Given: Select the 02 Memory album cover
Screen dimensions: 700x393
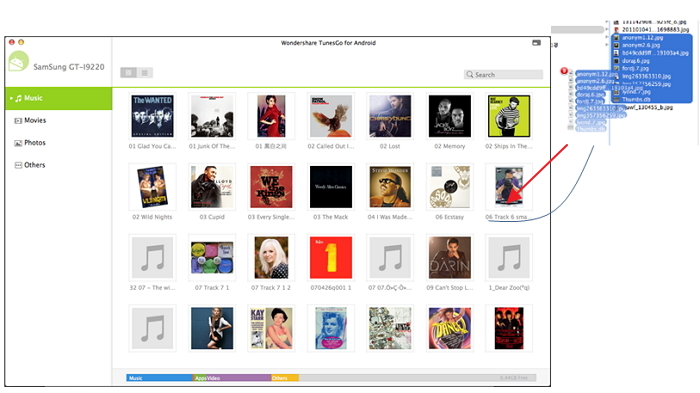Looking at the screenshot, I should [450, 116].
